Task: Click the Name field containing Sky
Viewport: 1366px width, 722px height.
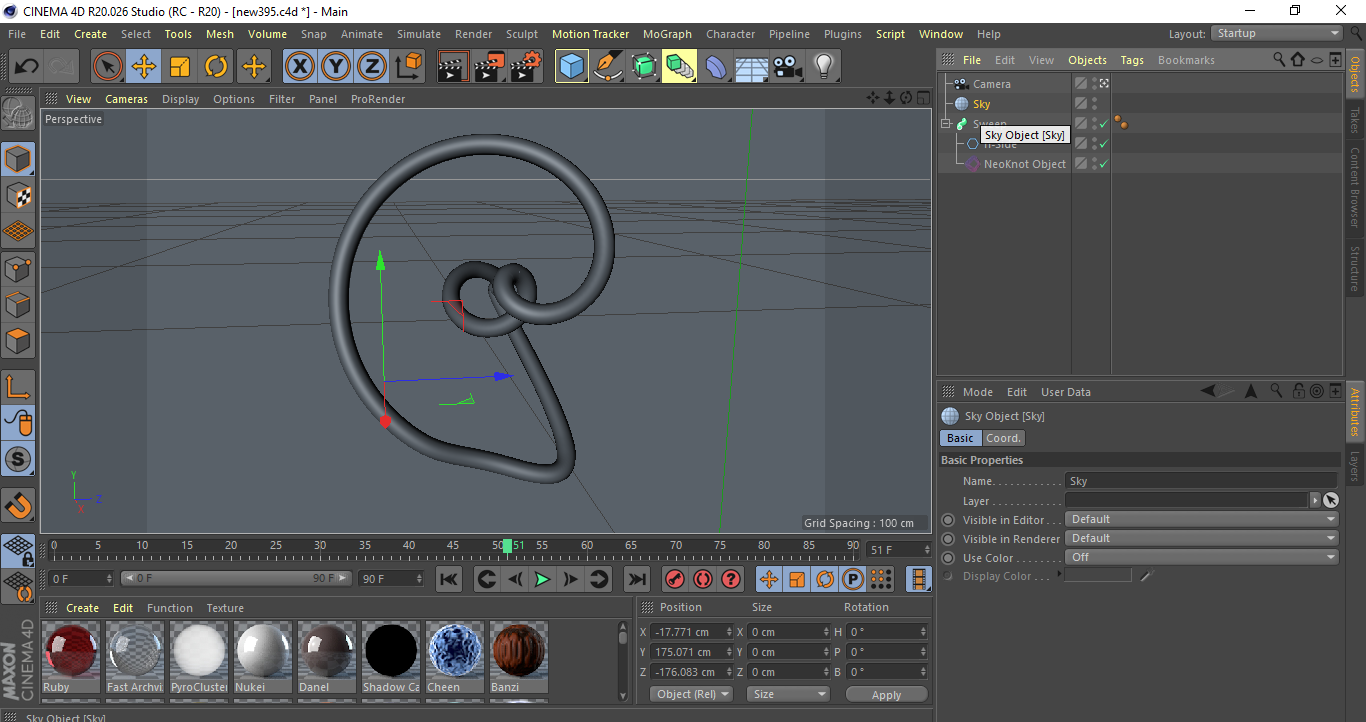Action: point(1201,481)
